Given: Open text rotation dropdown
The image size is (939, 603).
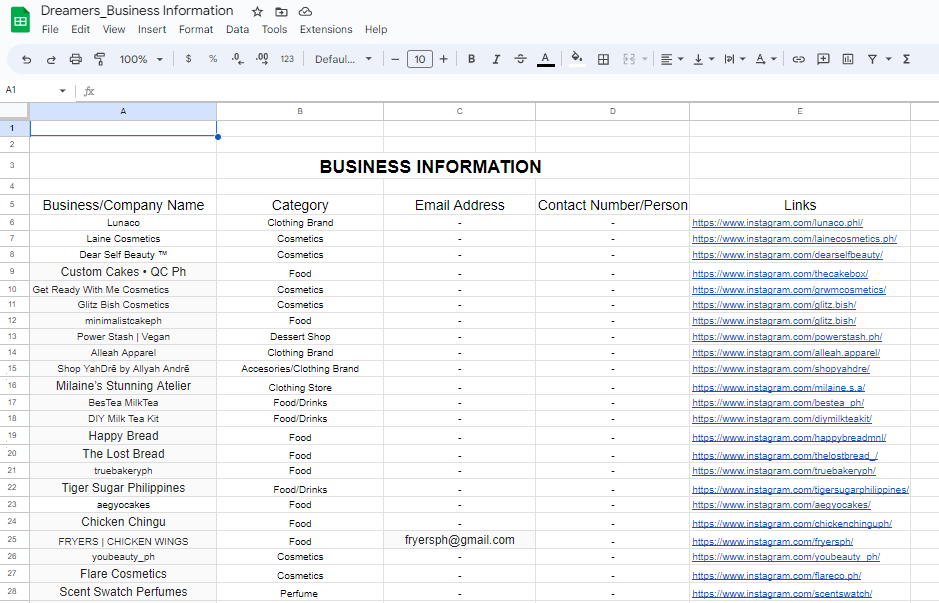Looking at the screenshot, I should click(765, 59).
